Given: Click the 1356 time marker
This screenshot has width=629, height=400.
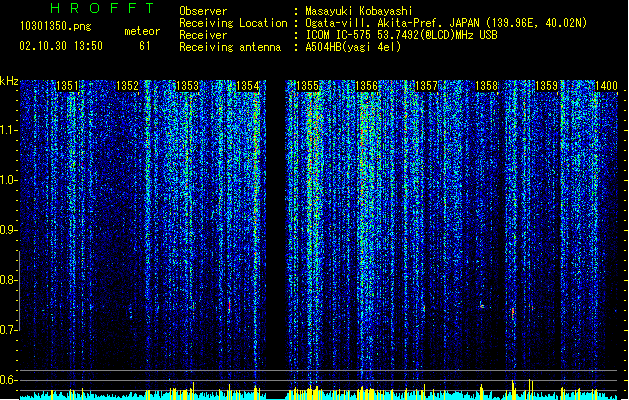Looking at the screenshot, I should point(366,86).
